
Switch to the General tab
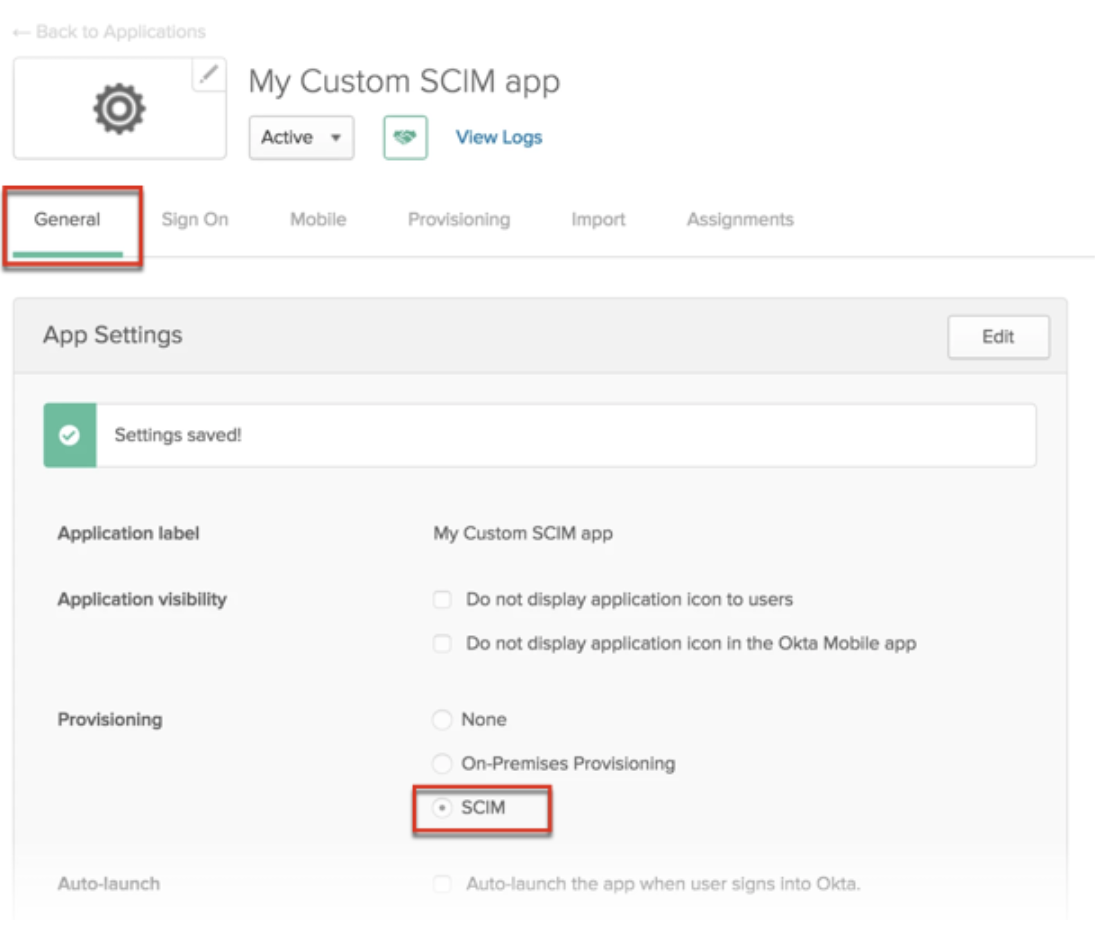tap(67, 219)
